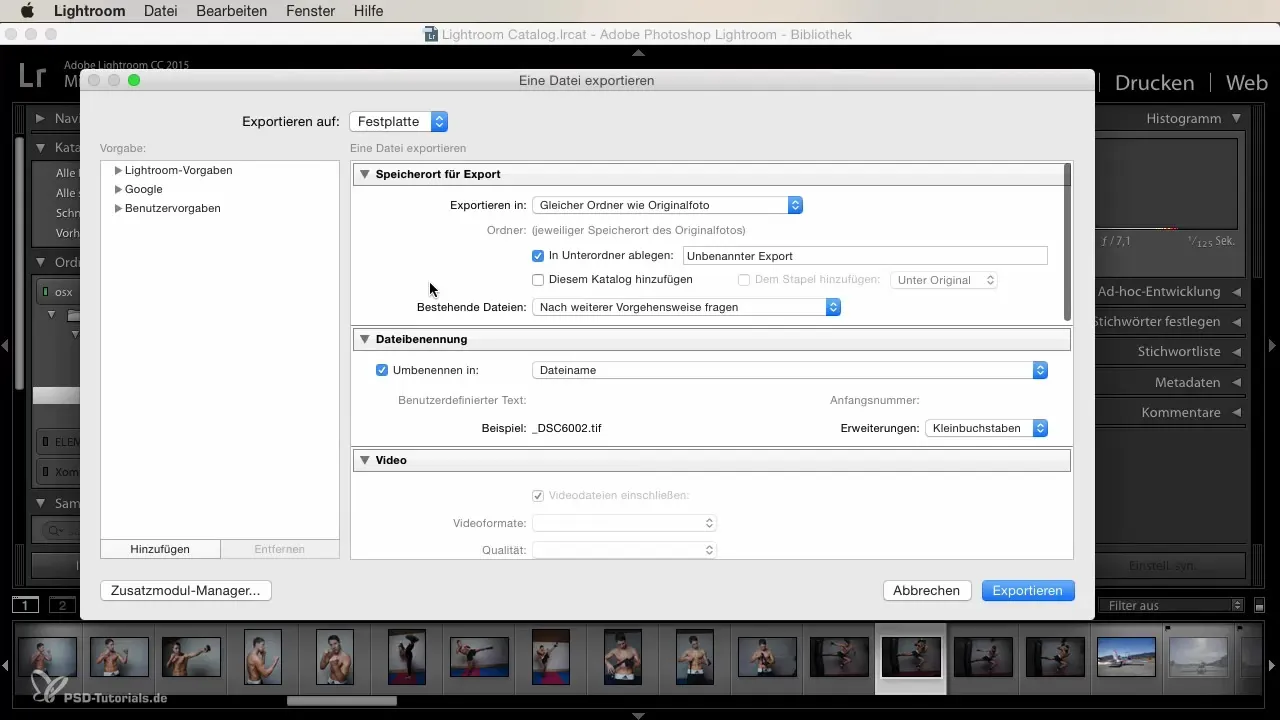Open the Bestehende Dateien dropdown
Viewport: 1280px width, 720px height.
(686, 308)
